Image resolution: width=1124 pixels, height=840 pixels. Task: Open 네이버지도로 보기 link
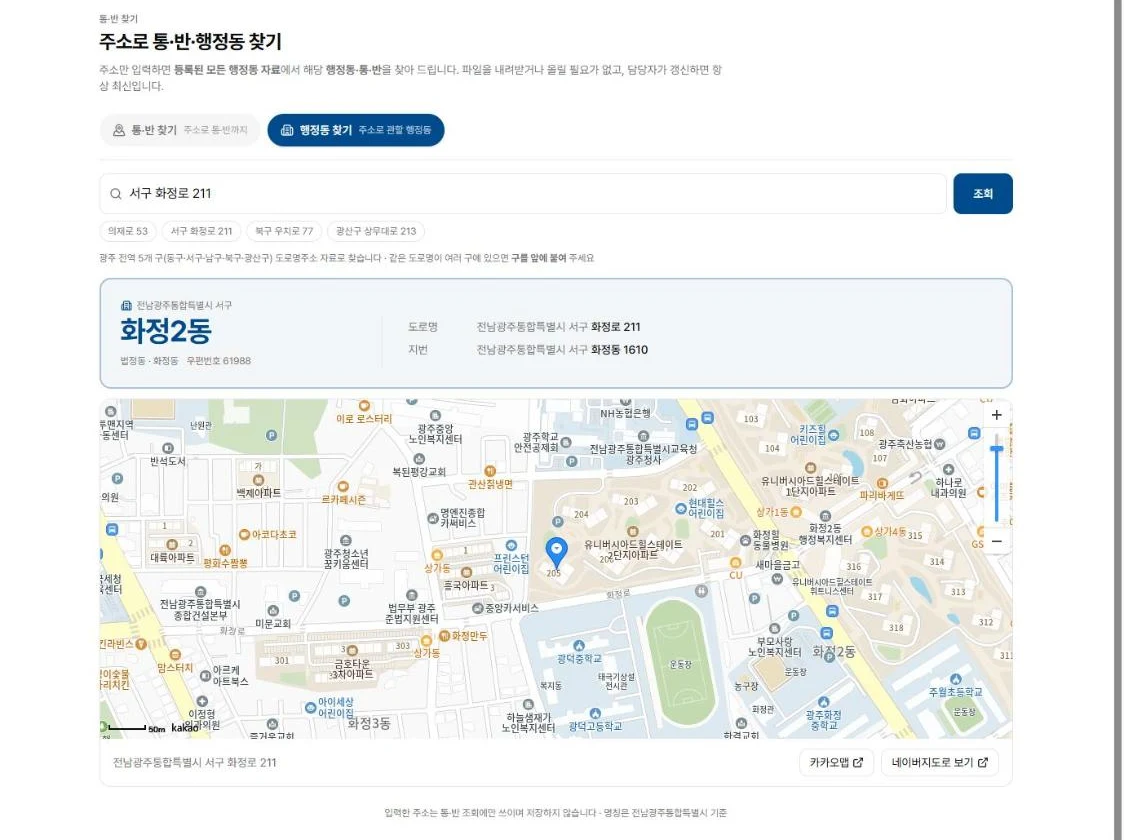939,763
